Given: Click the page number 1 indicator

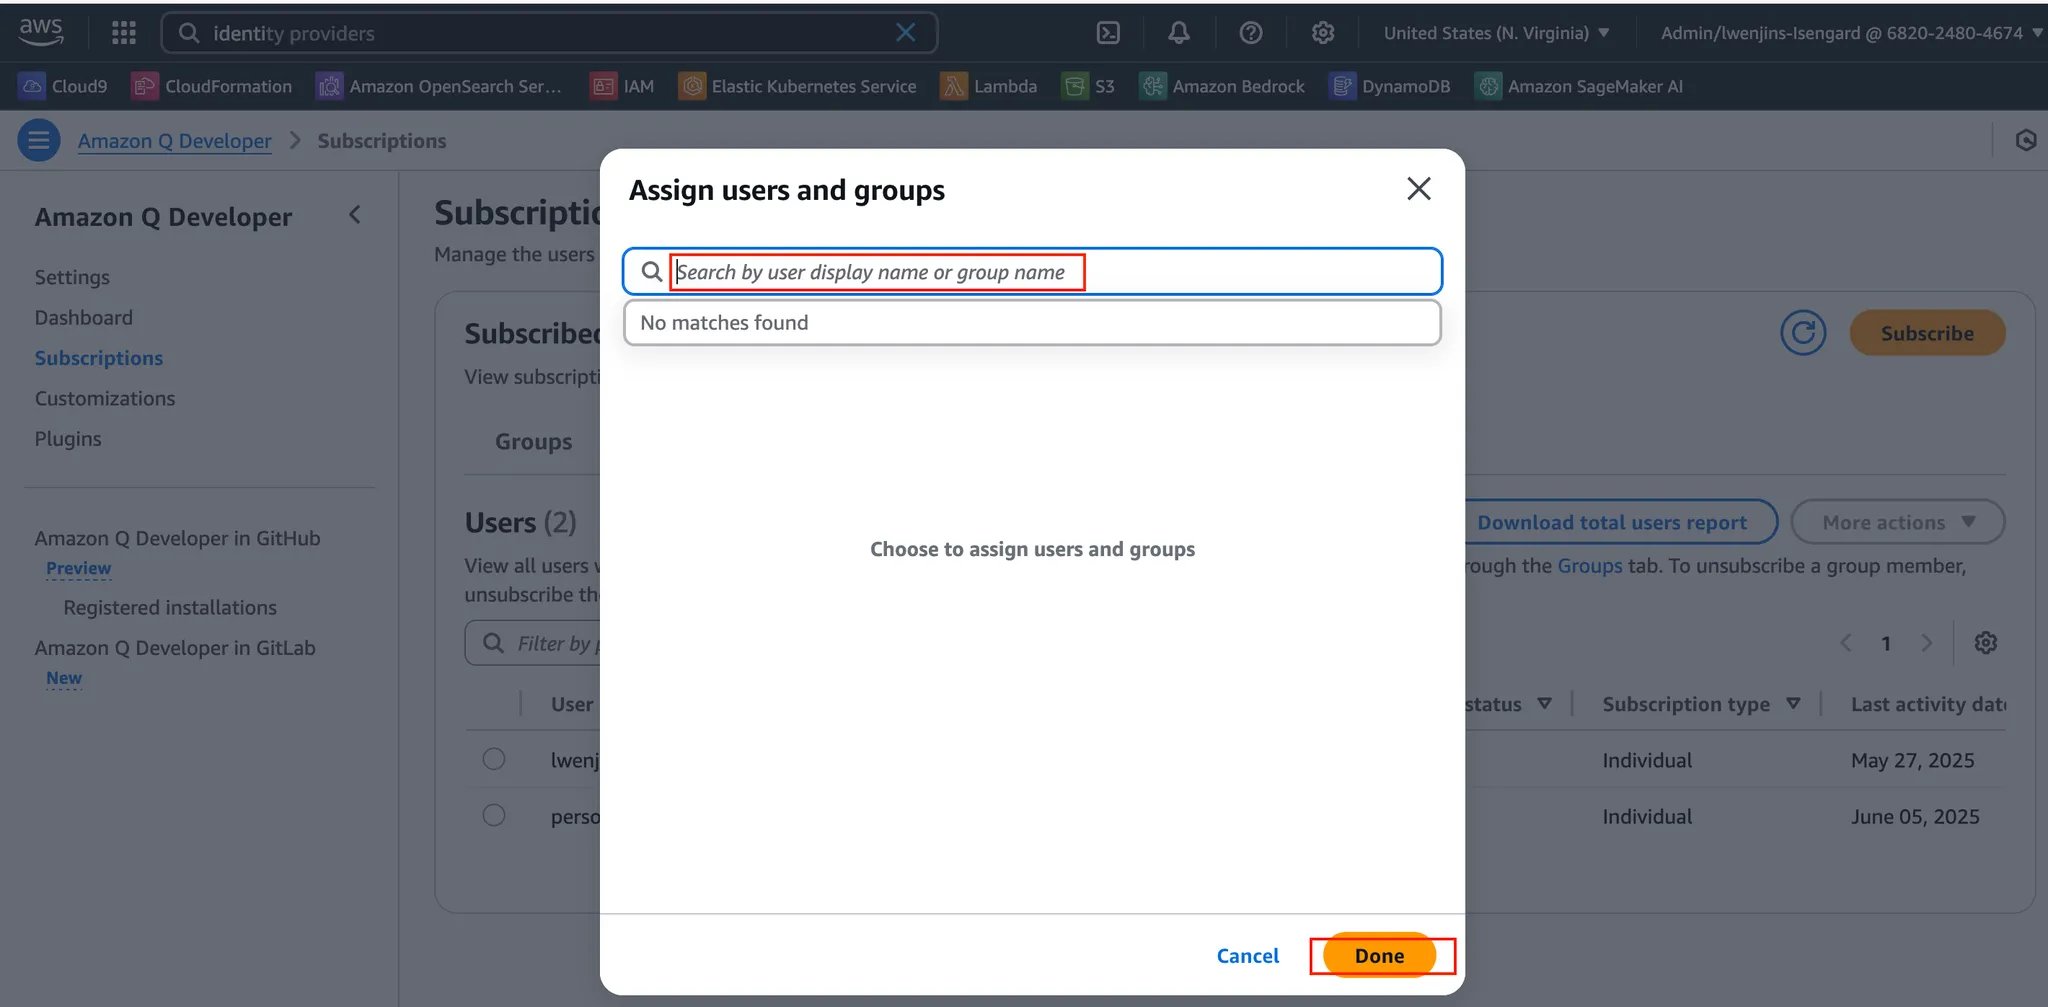Looking at the screenshot, I should point(1886,643).
